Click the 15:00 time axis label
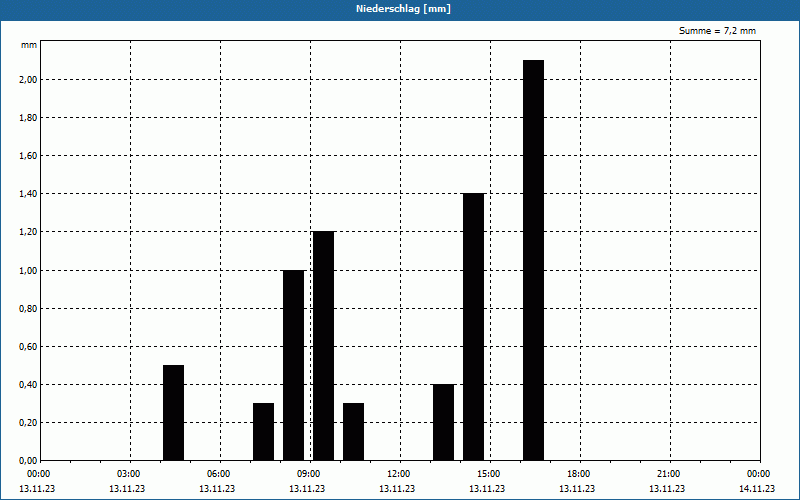This screenshot has height=500, width=800. click(488, 474)
